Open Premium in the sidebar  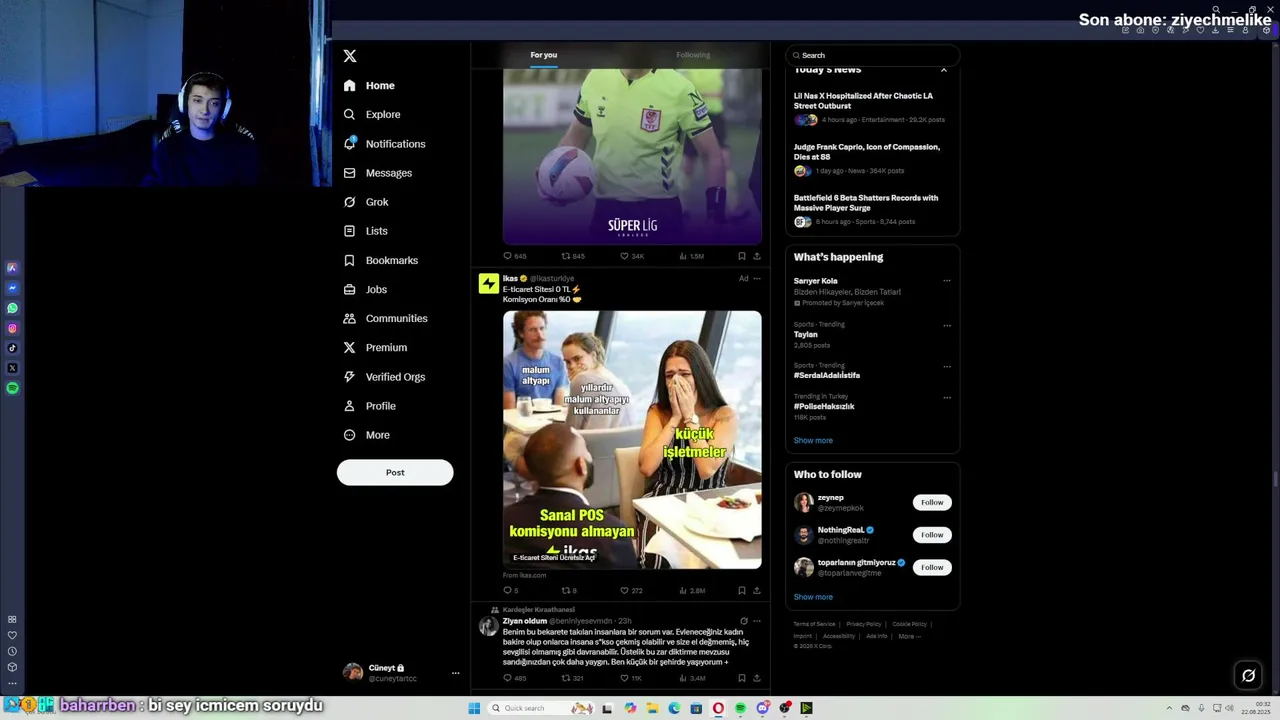tap(374, 347)
